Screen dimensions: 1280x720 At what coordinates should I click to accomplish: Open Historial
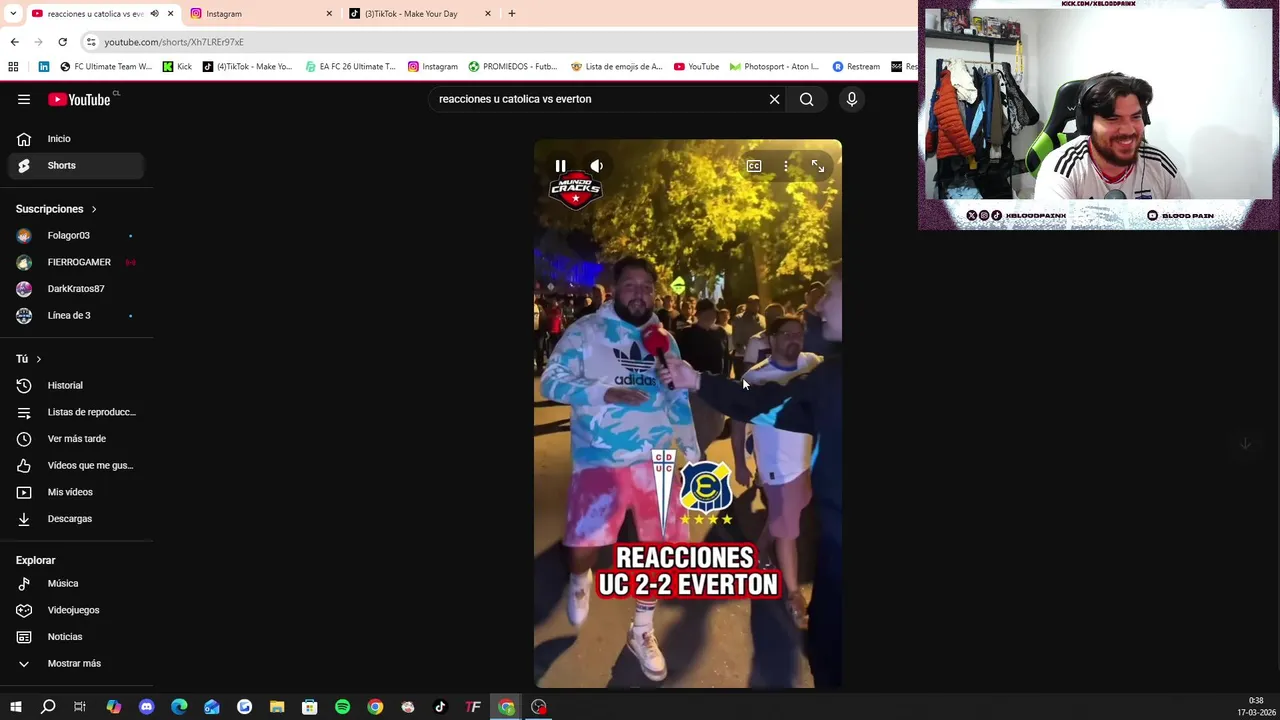pos(77,385)
